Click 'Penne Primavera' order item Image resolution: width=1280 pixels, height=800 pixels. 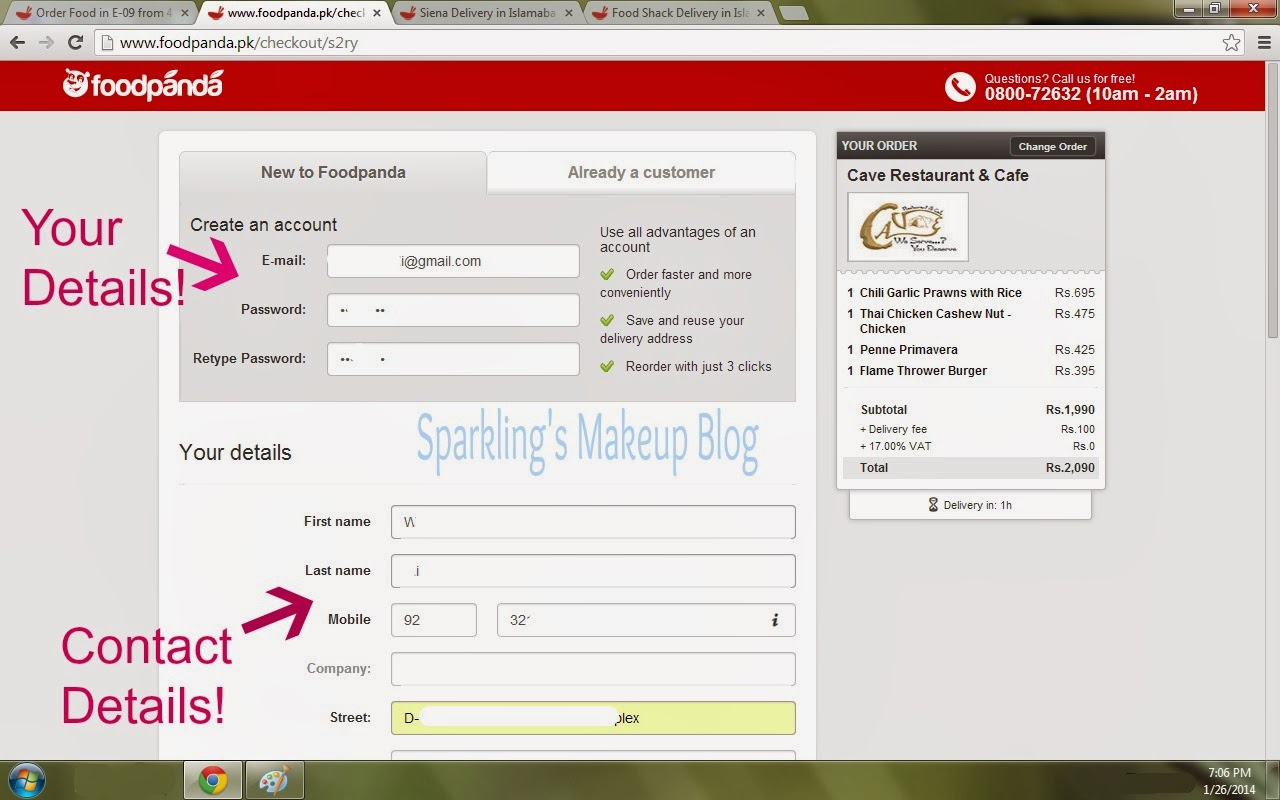[909, 350]
